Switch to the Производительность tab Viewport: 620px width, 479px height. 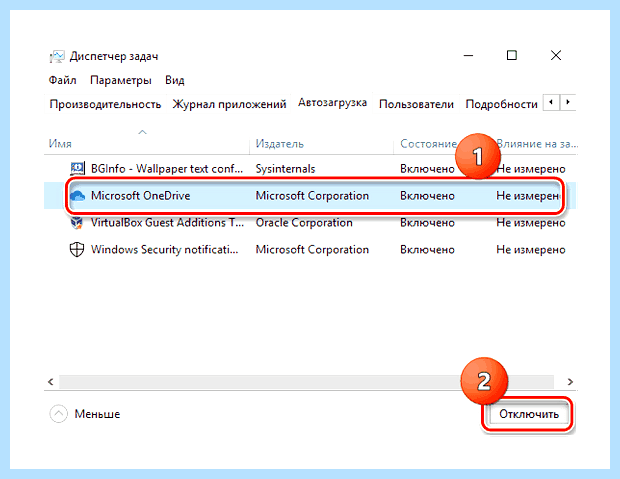click(105, 104)
